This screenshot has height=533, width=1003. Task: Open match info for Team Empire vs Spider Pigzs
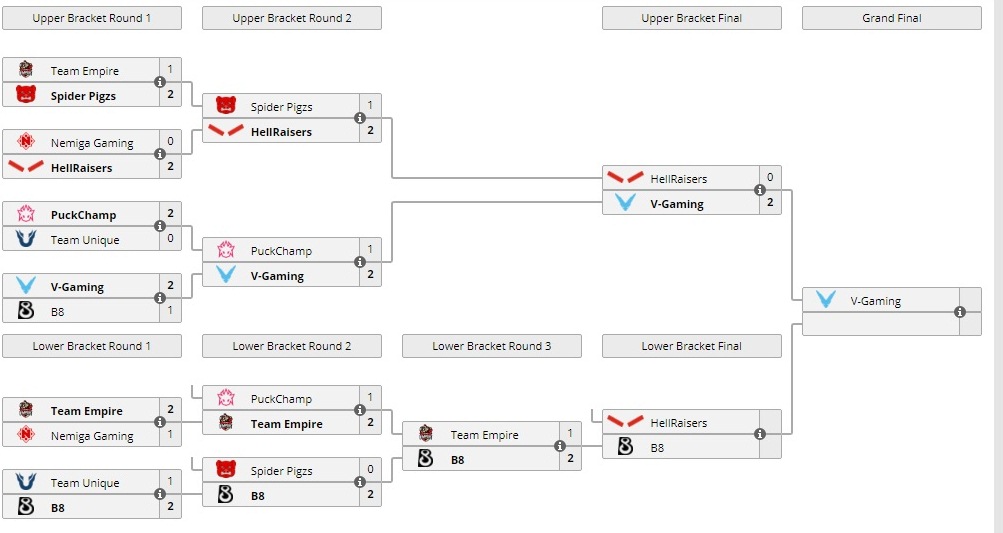click(160, 83)
